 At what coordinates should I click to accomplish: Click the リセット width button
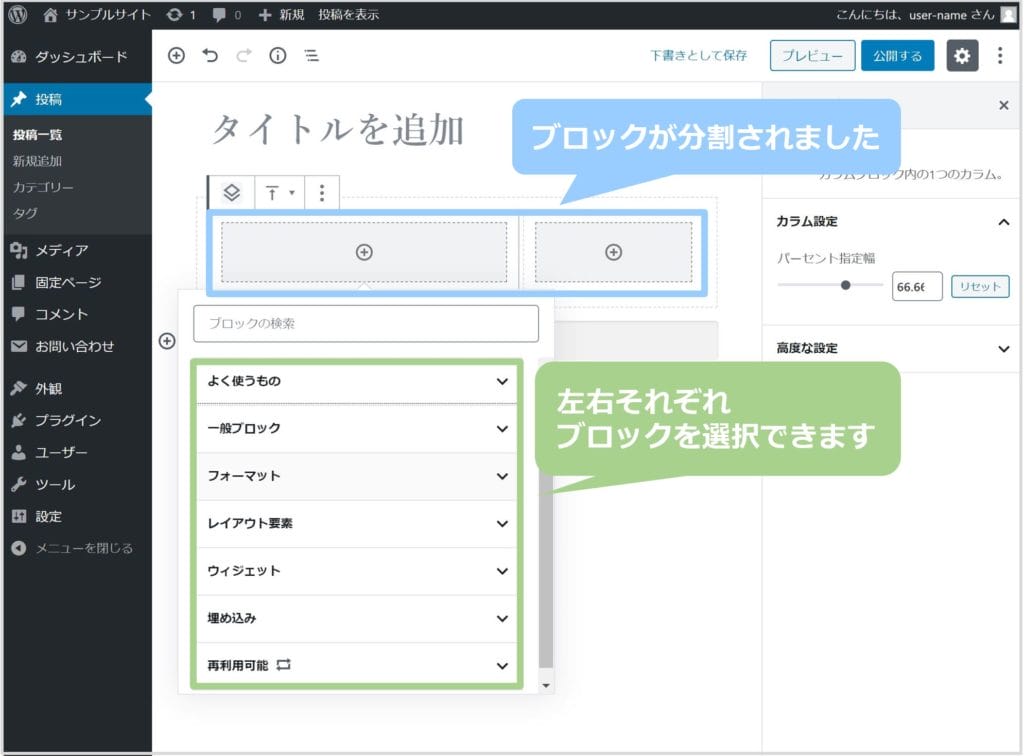979,286
